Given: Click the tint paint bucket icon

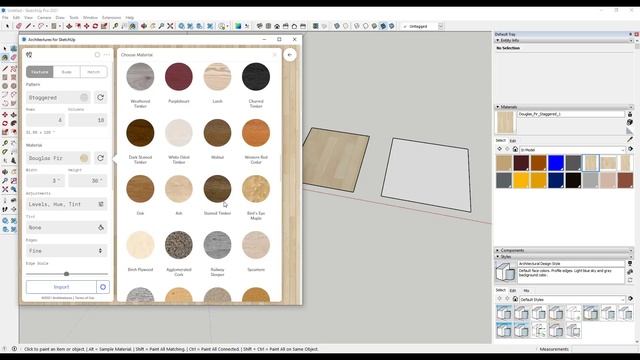Looking at the screenshot, I should coord(101,227).
